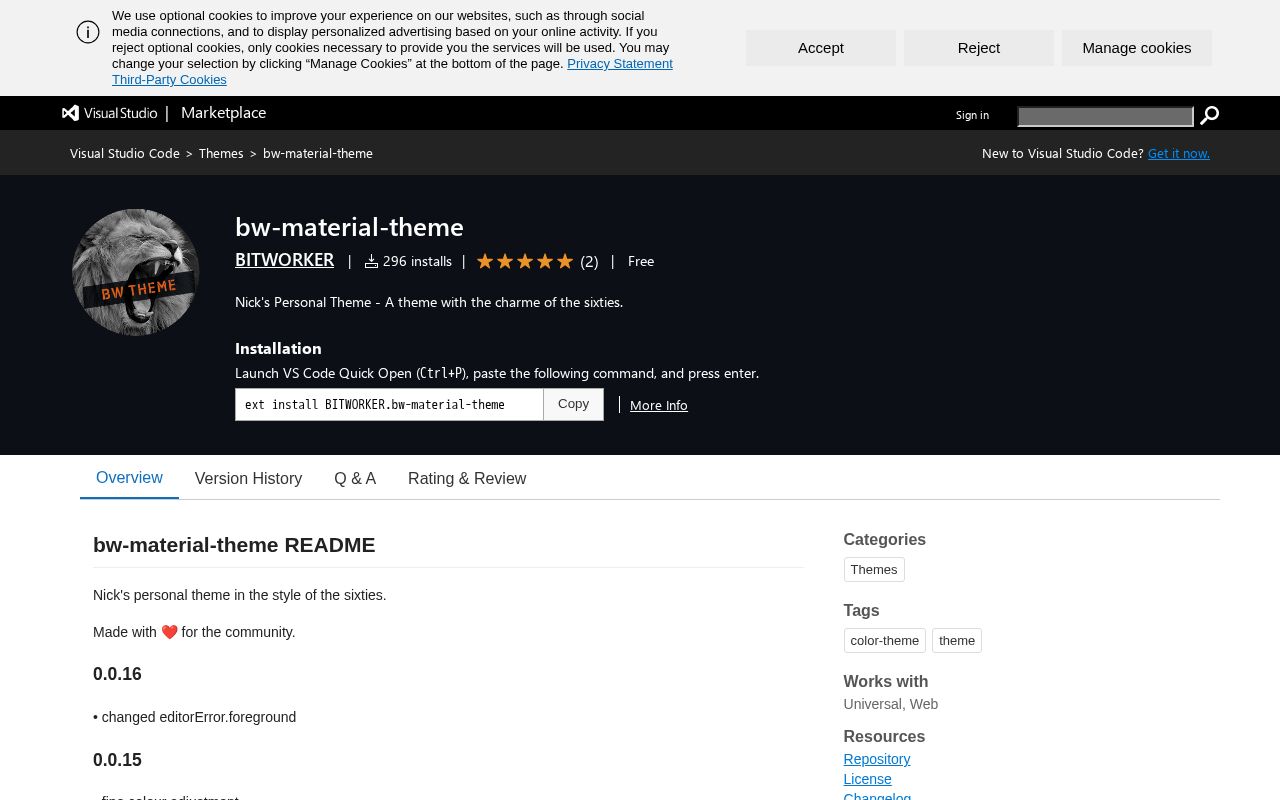Click the 'Universal, Web' text
This screenshot has width=1280, height=800.
click(x=891, y=704)
